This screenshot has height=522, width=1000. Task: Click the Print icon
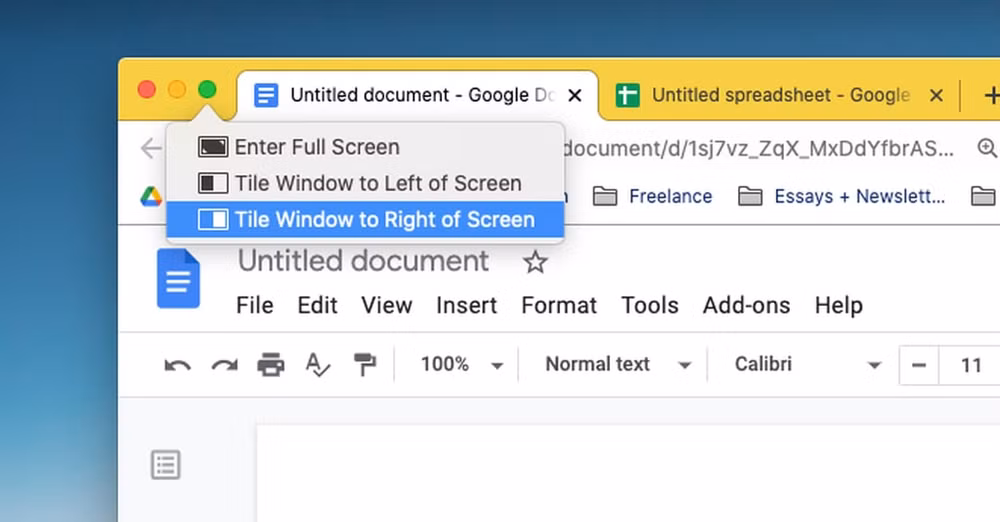click(270, 364)
